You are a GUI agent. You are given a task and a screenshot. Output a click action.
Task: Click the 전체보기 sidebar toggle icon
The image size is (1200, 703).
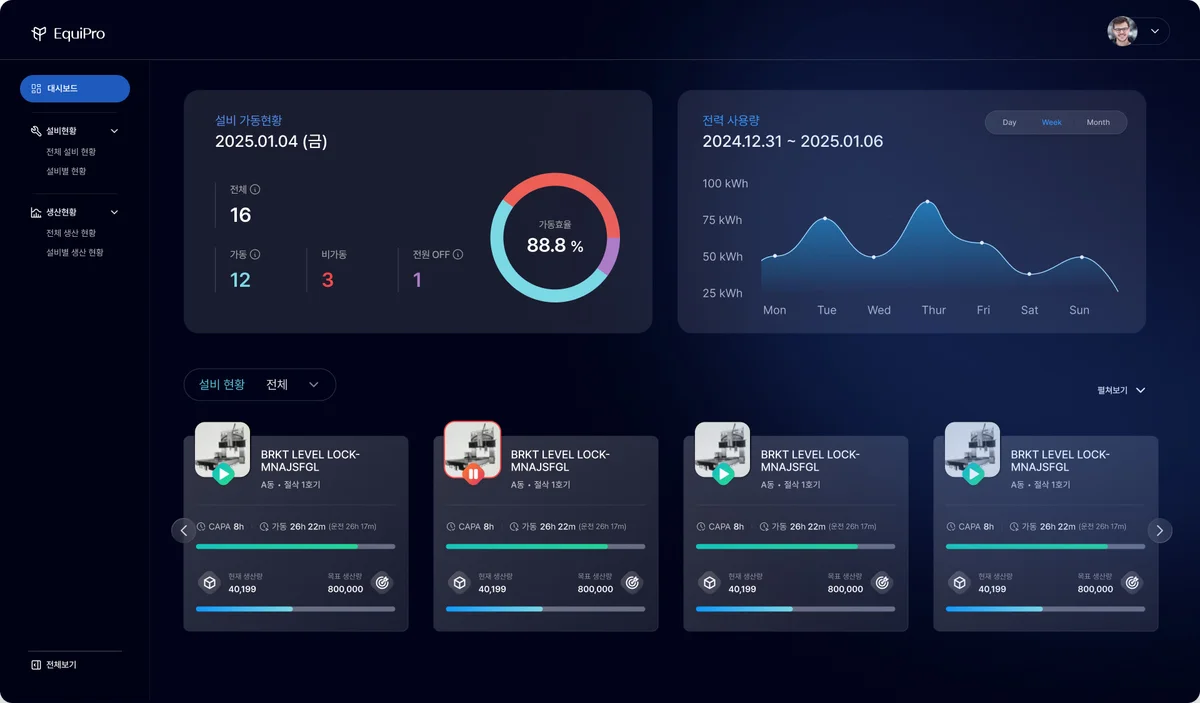[36, 664]
